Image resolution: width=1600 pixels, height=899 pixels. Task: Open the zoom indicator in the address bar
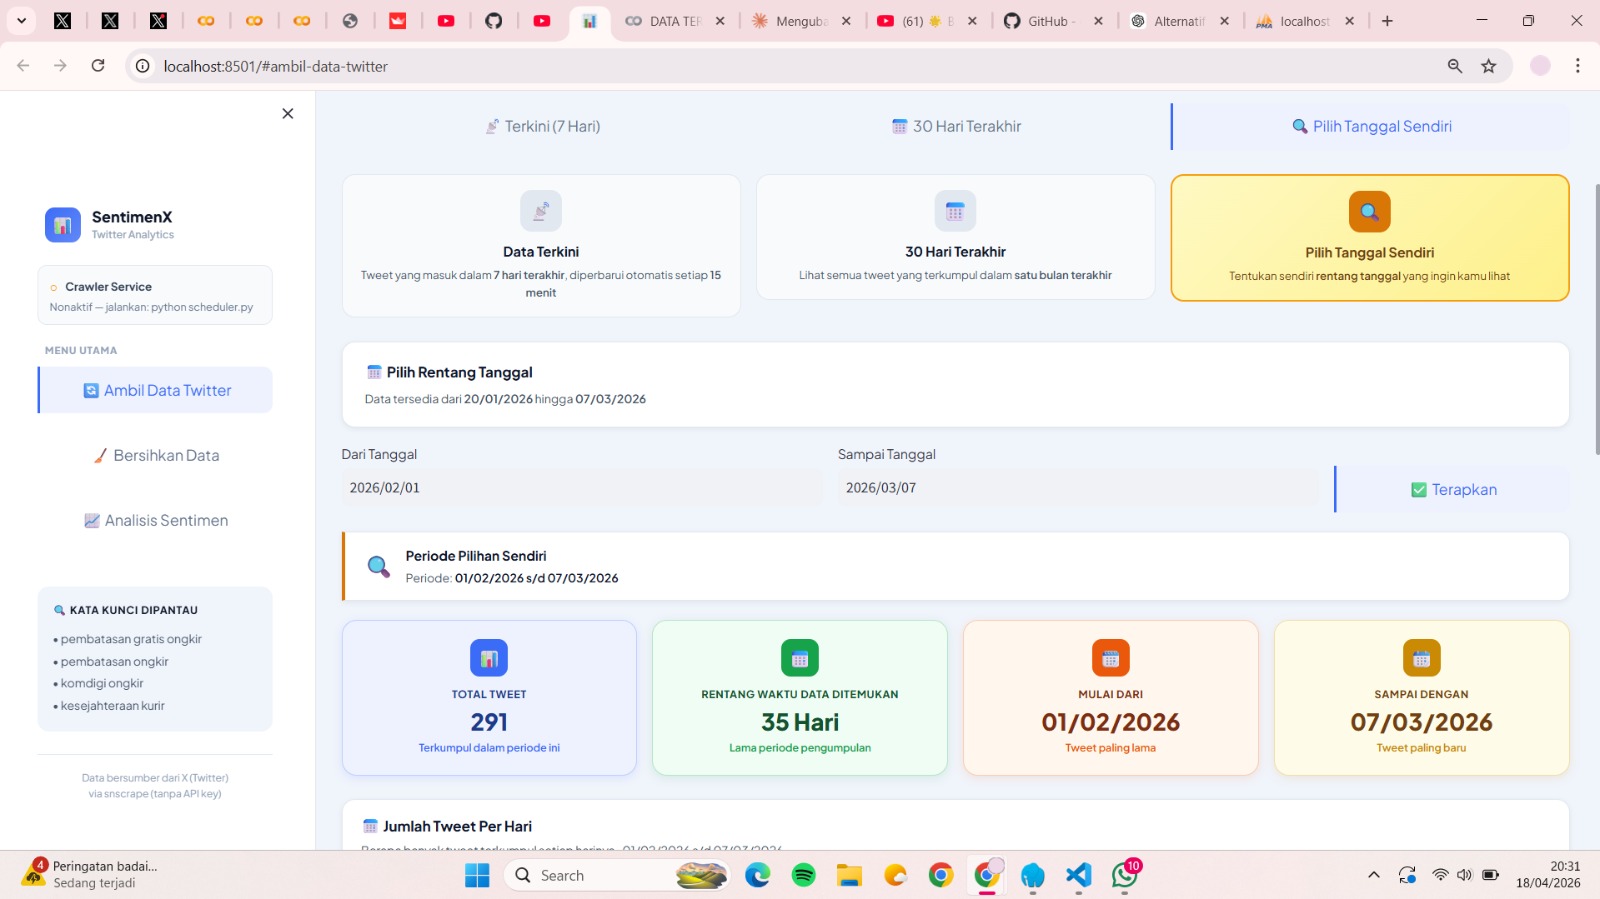1455,66
